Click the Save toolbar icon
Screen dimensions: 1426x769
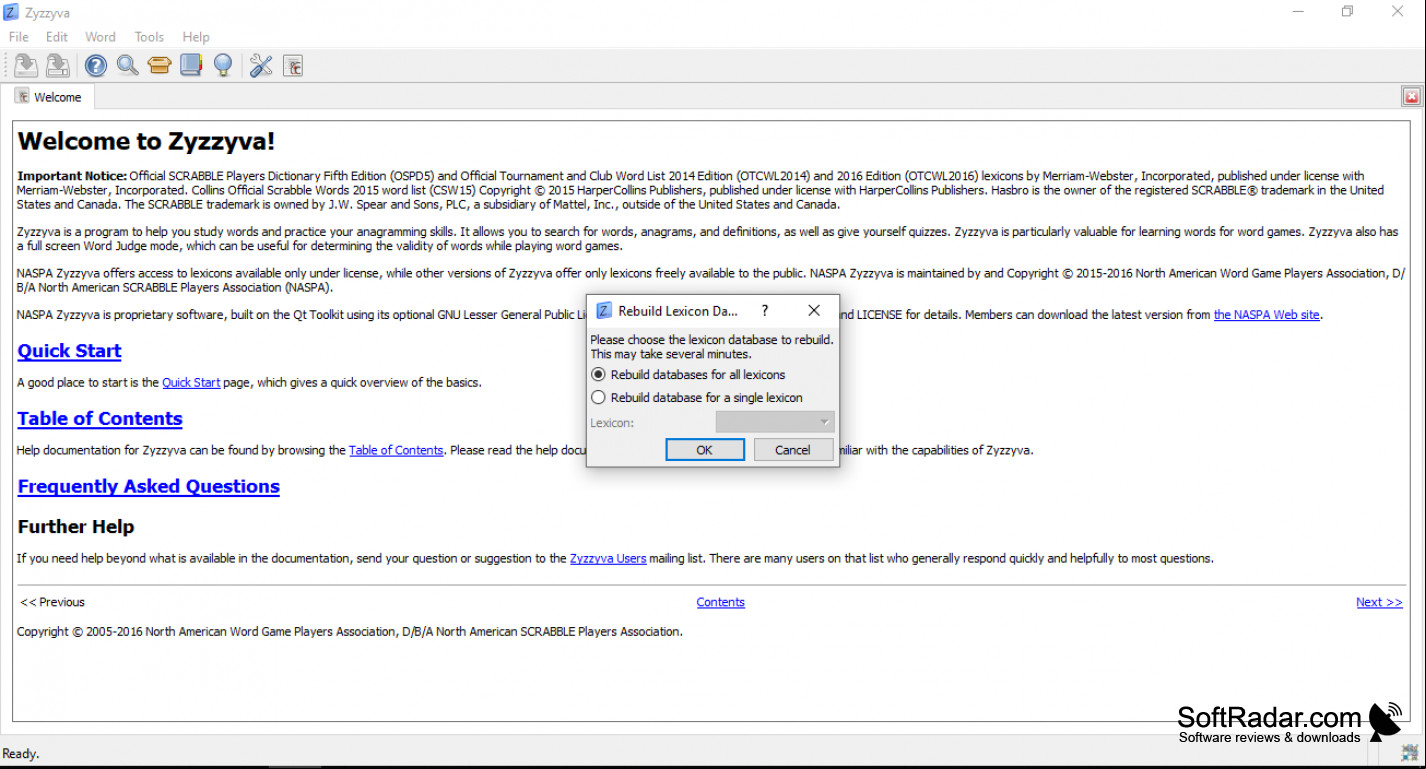[25, 66]
